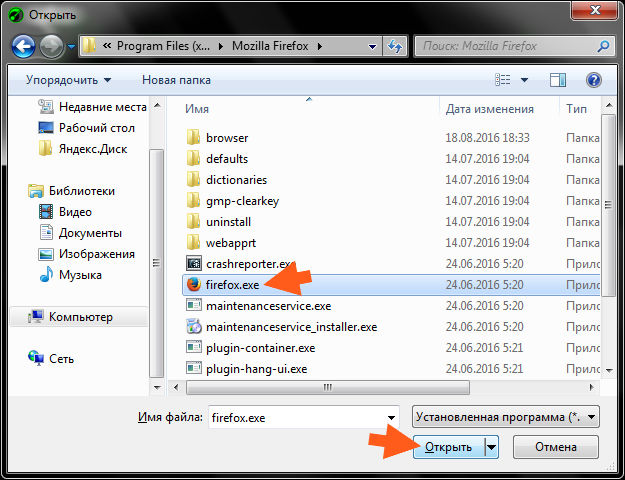Click the blue Back navigation arrow

pos(24,47)
